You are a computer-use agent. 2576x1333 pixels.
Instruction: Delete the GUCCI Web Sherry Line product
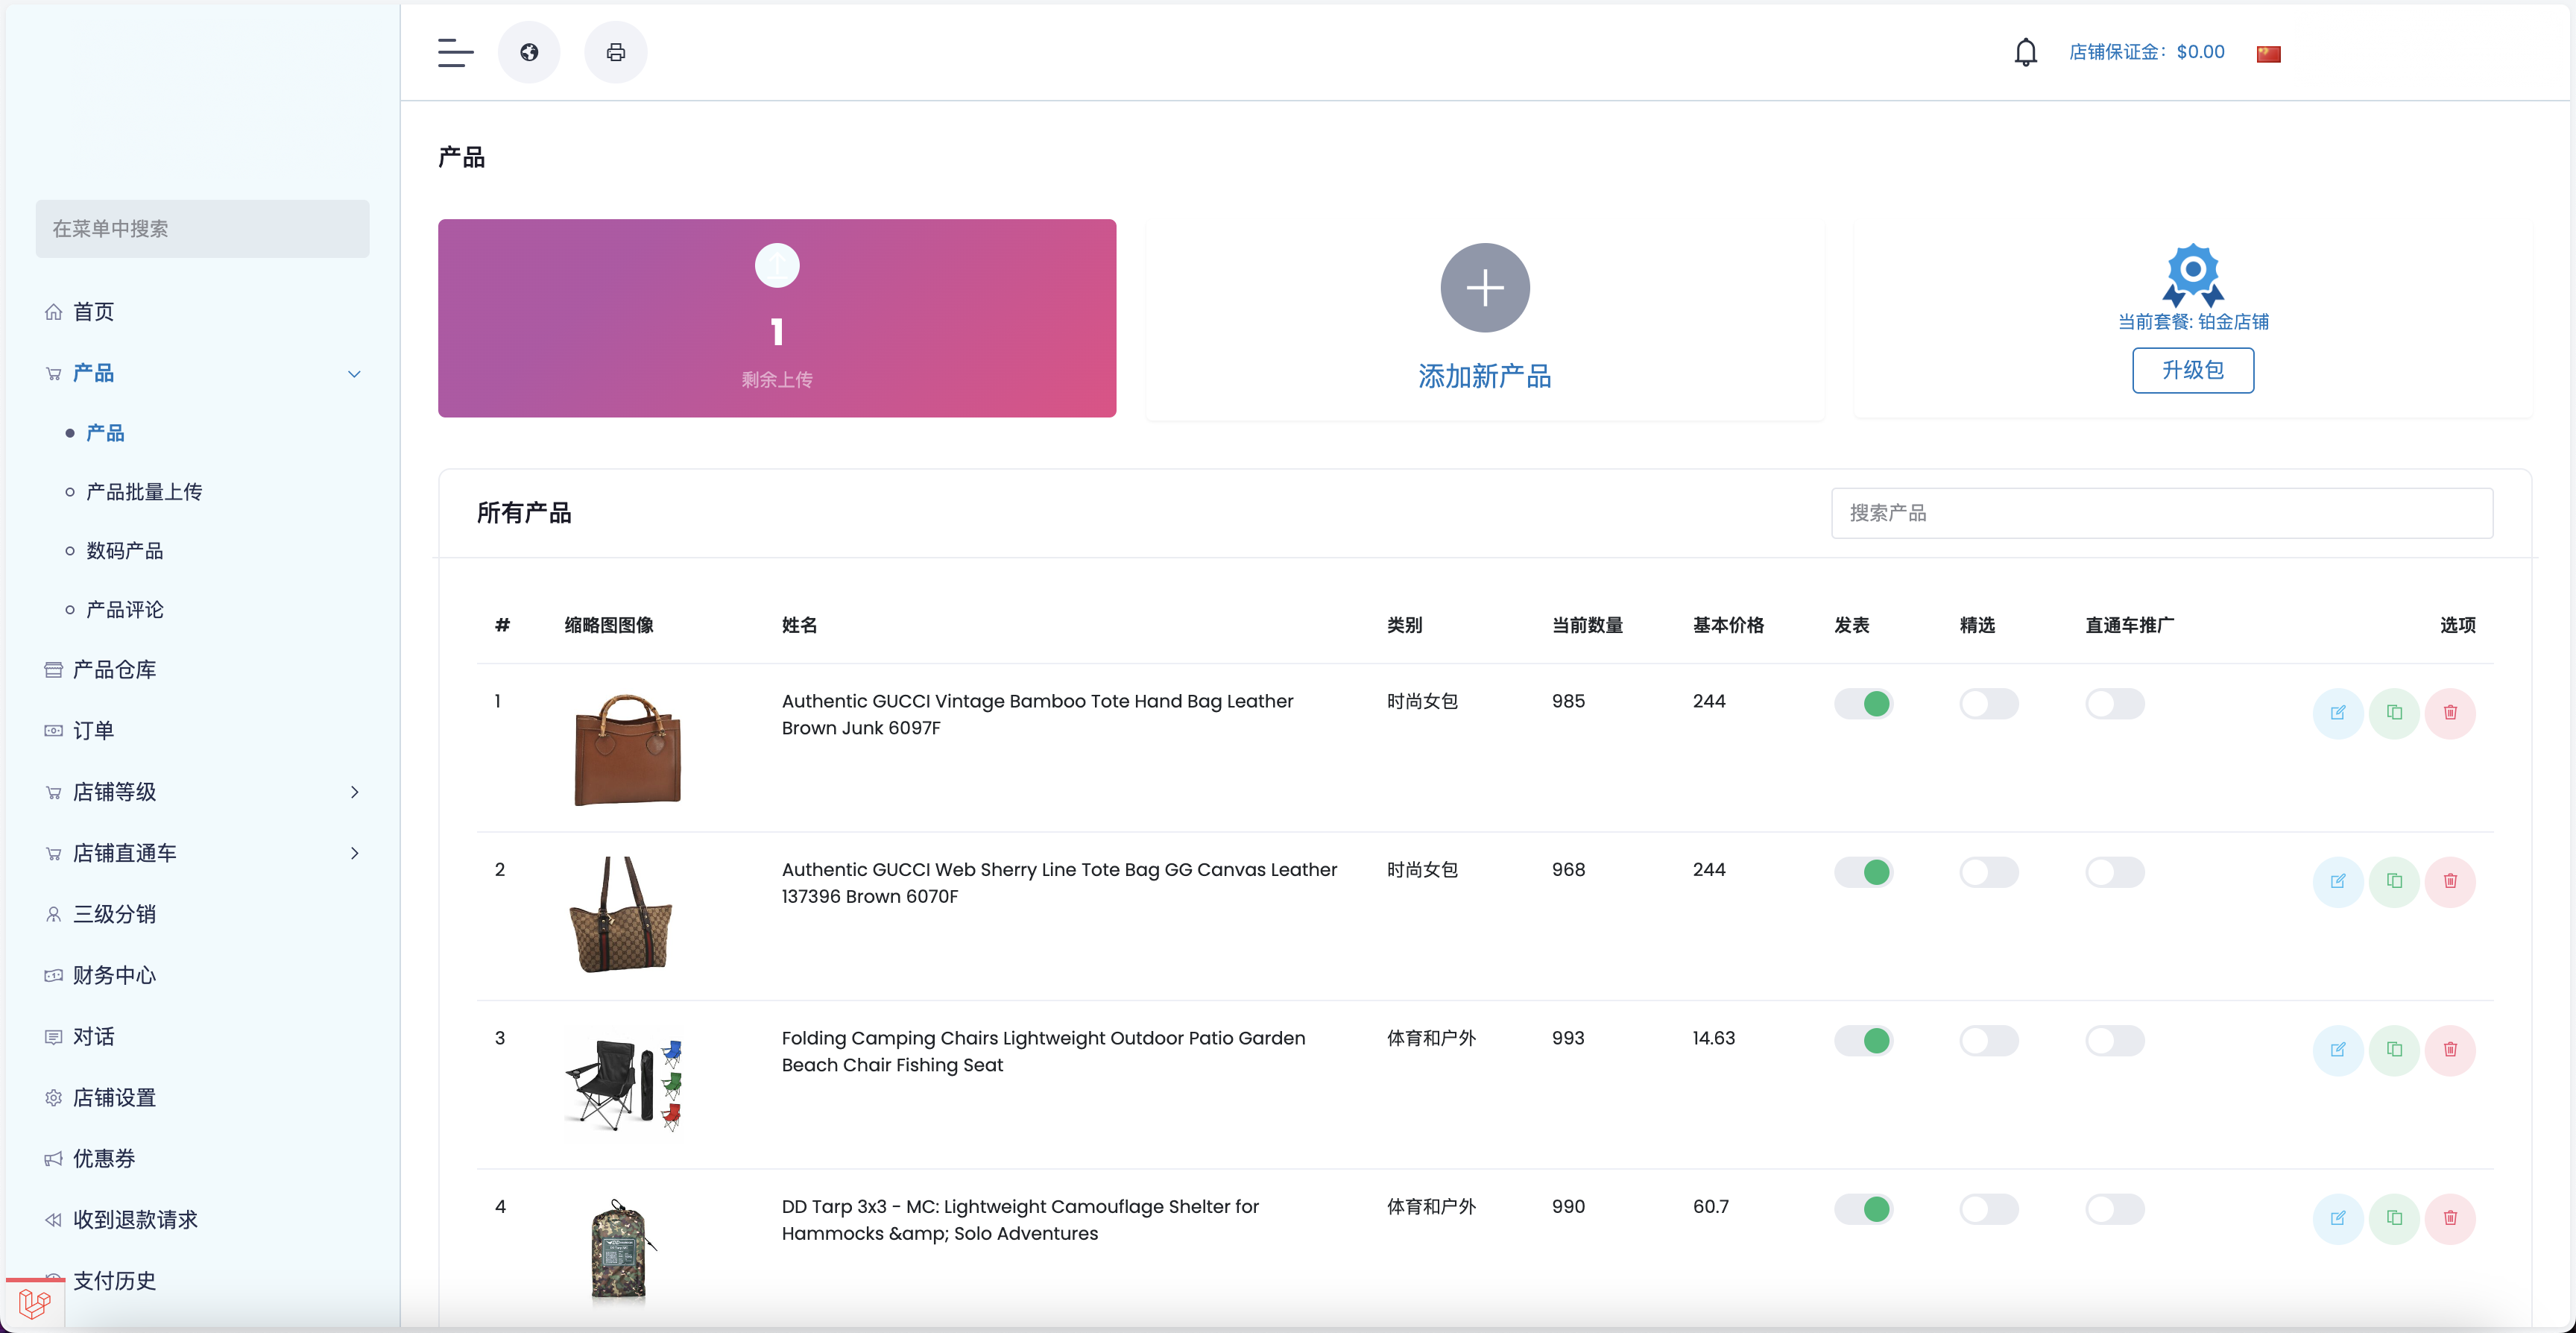coord(2450,881)
